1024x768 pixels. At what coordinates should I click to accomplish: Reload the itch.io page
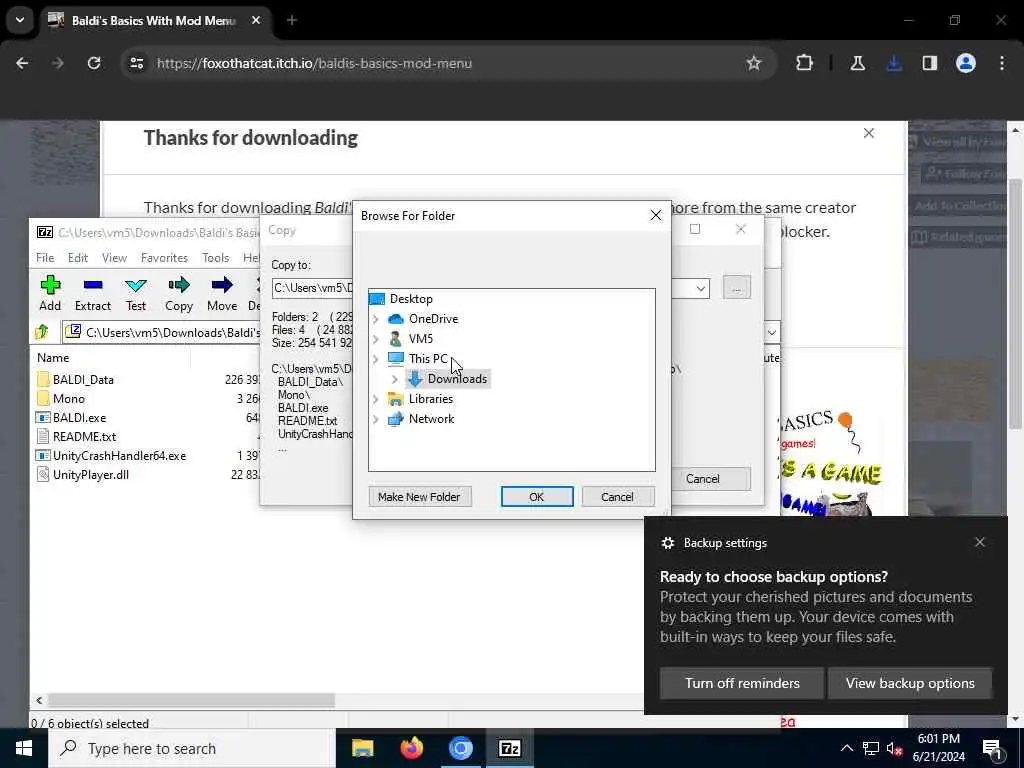click(x=94, y=63)
